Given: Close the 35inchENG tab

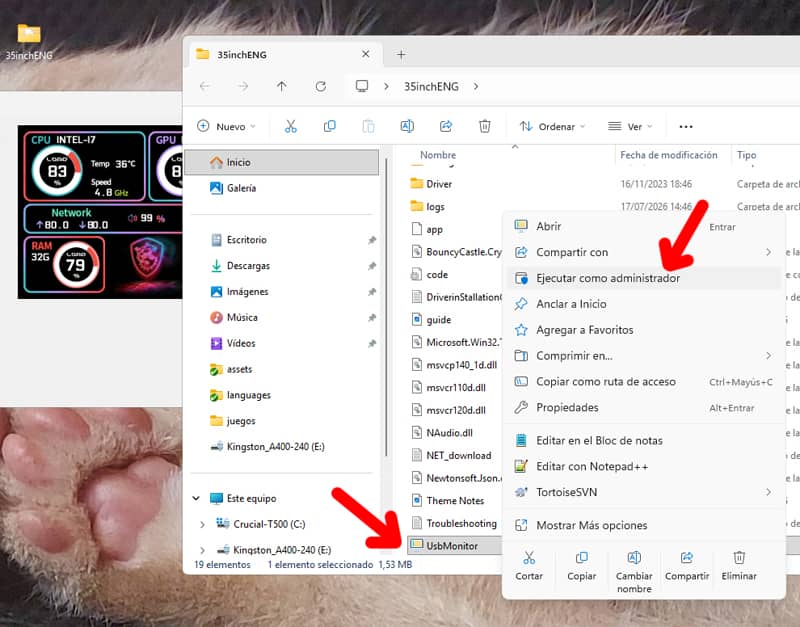Looking at the screenshot, I should [365, 54].
